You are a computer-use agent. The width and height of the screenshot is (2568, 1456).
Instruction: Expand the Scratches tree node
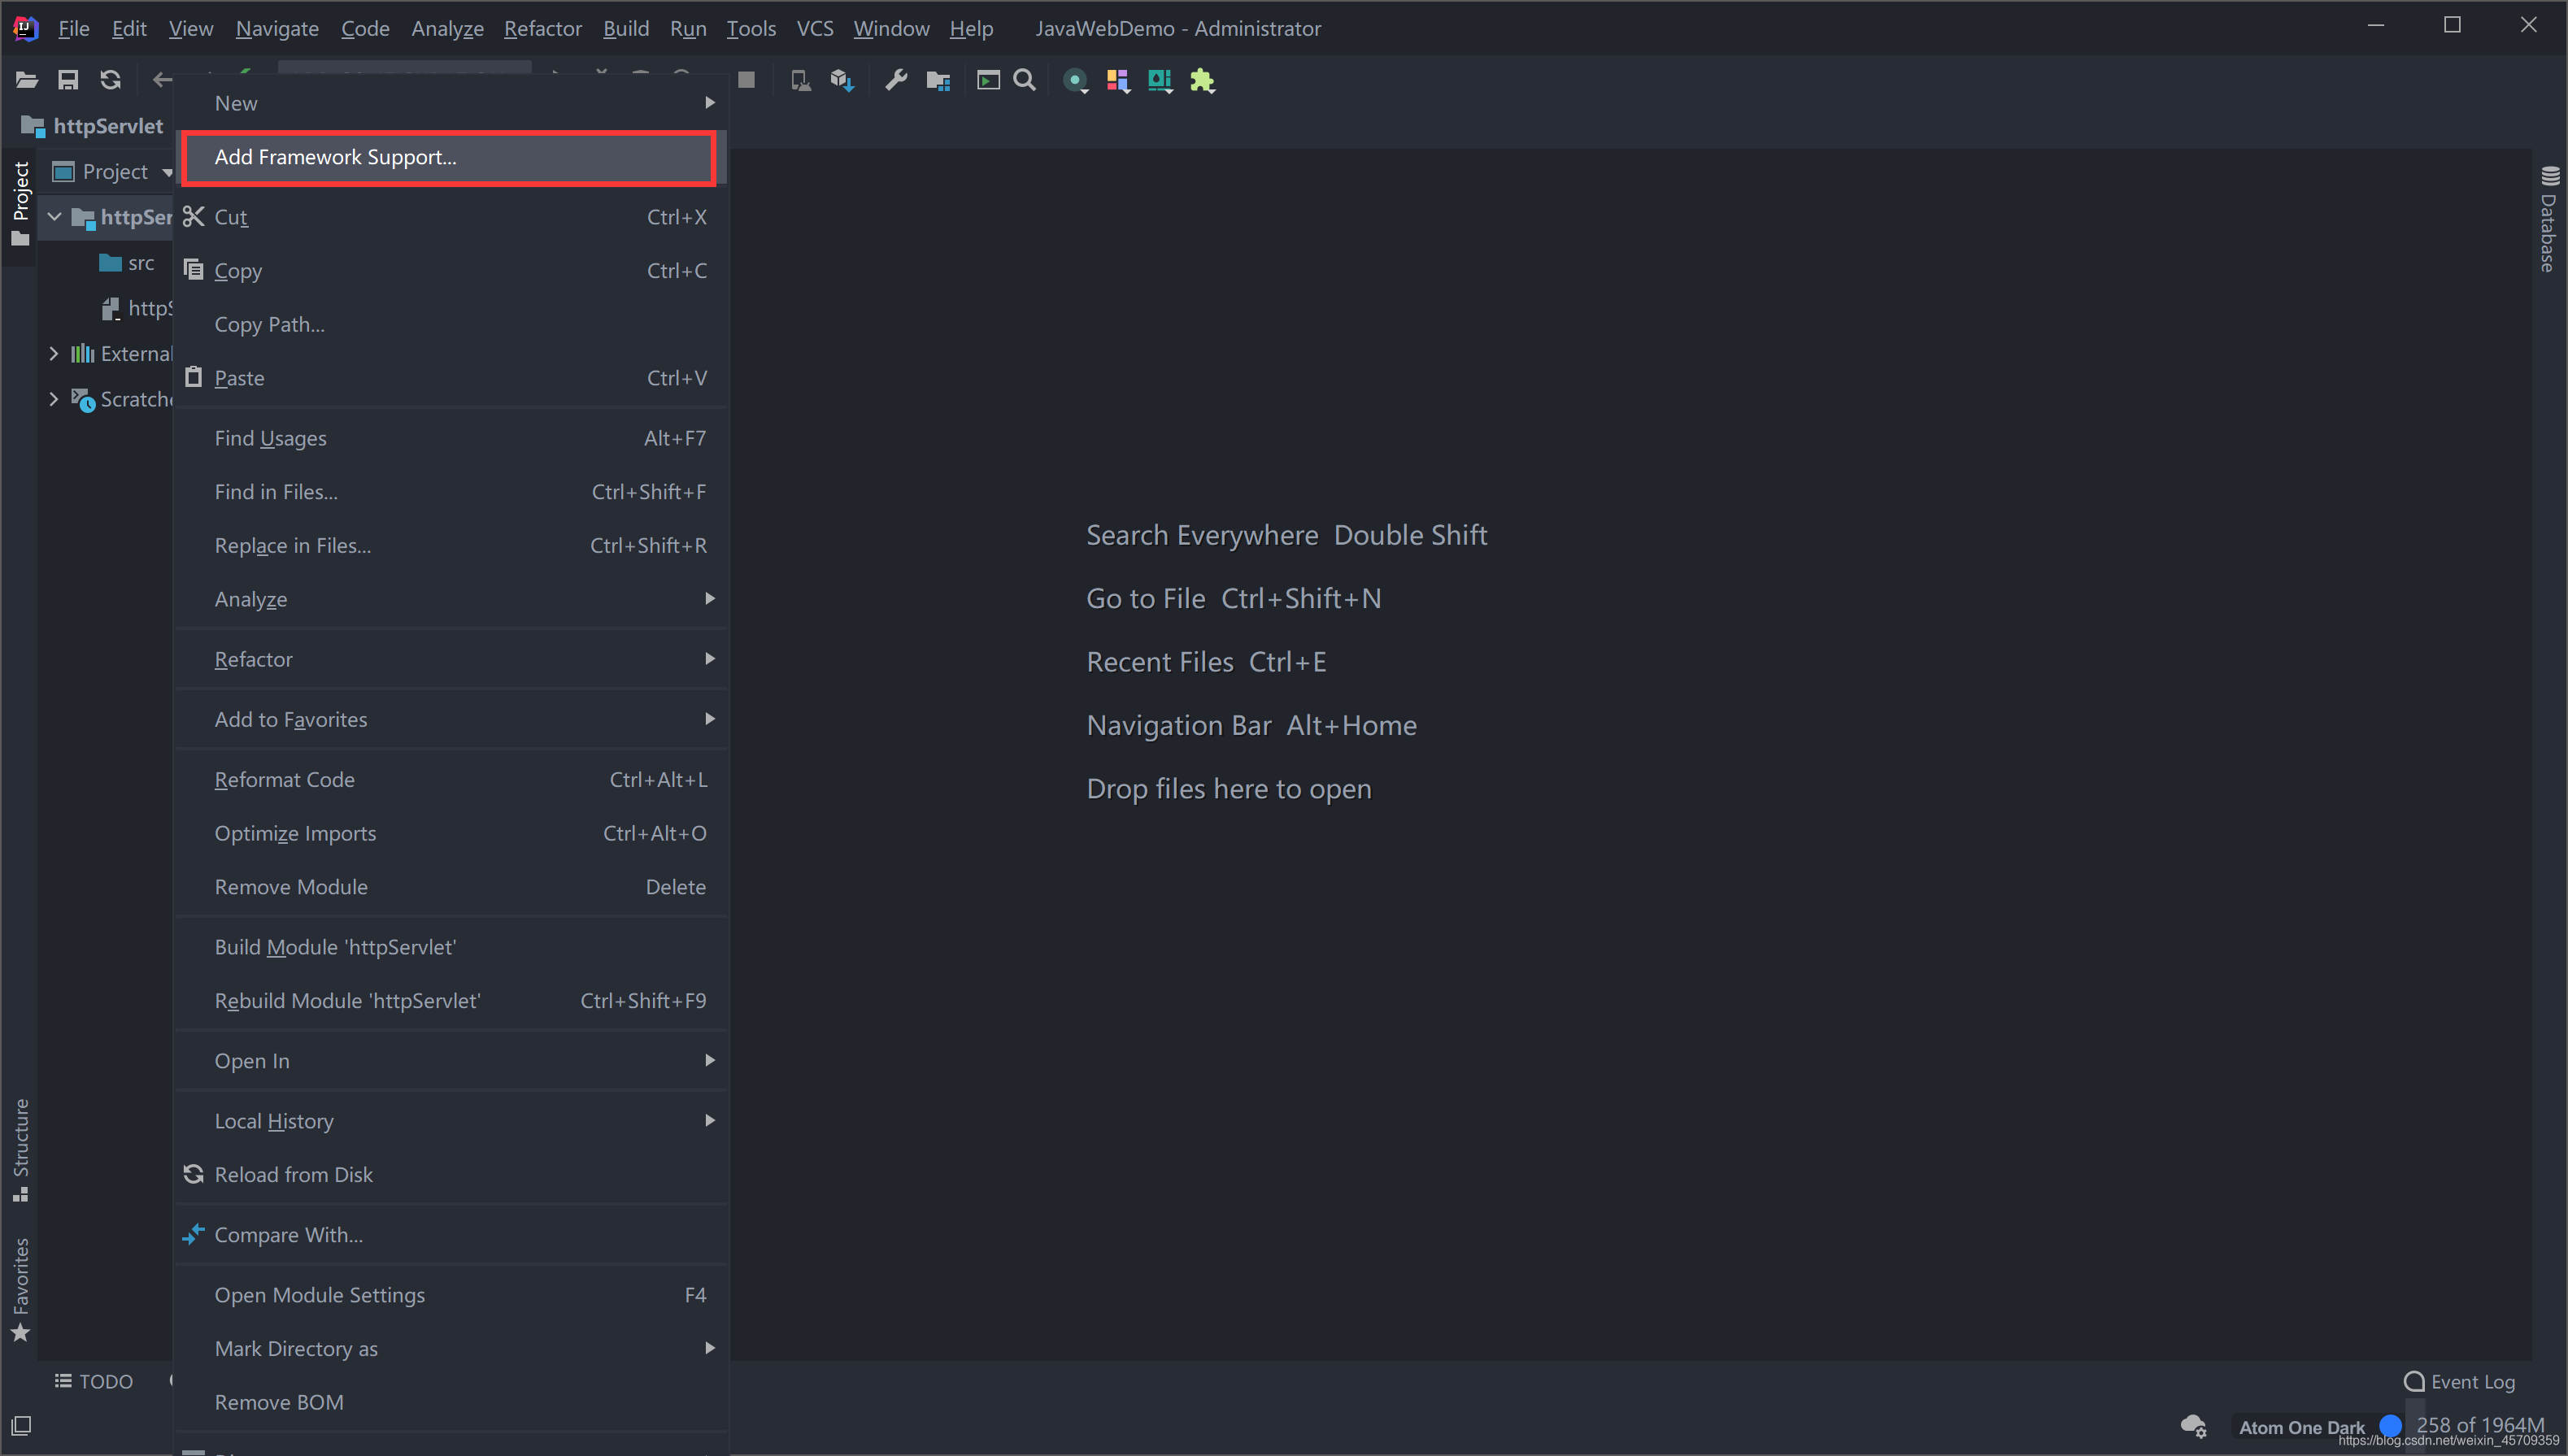click(x=54, y=399)
